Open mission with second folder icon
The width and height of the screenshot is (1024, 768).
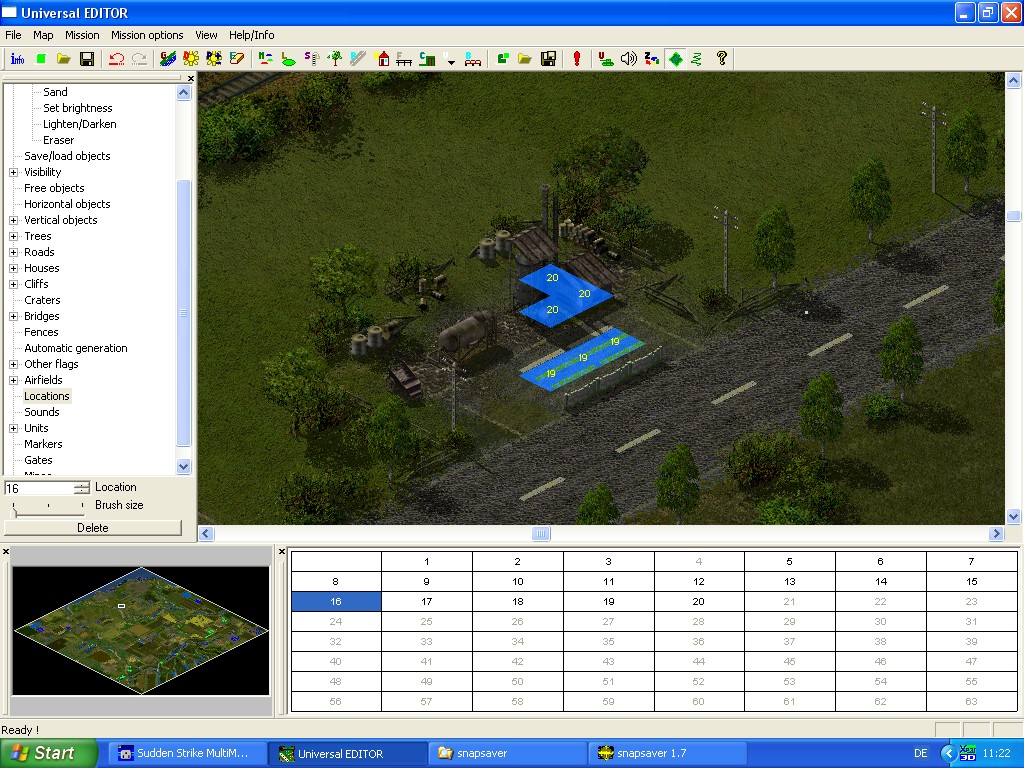tap(525, 59)
